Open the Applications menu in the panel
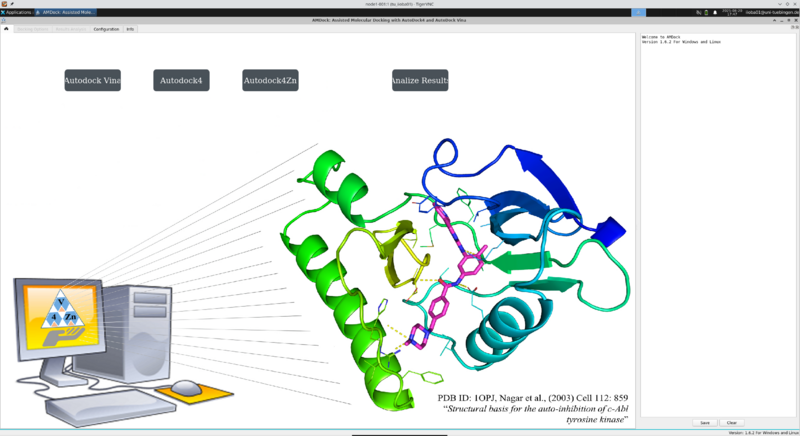Screen dimensions: 800x436 (x=16, y=12)
